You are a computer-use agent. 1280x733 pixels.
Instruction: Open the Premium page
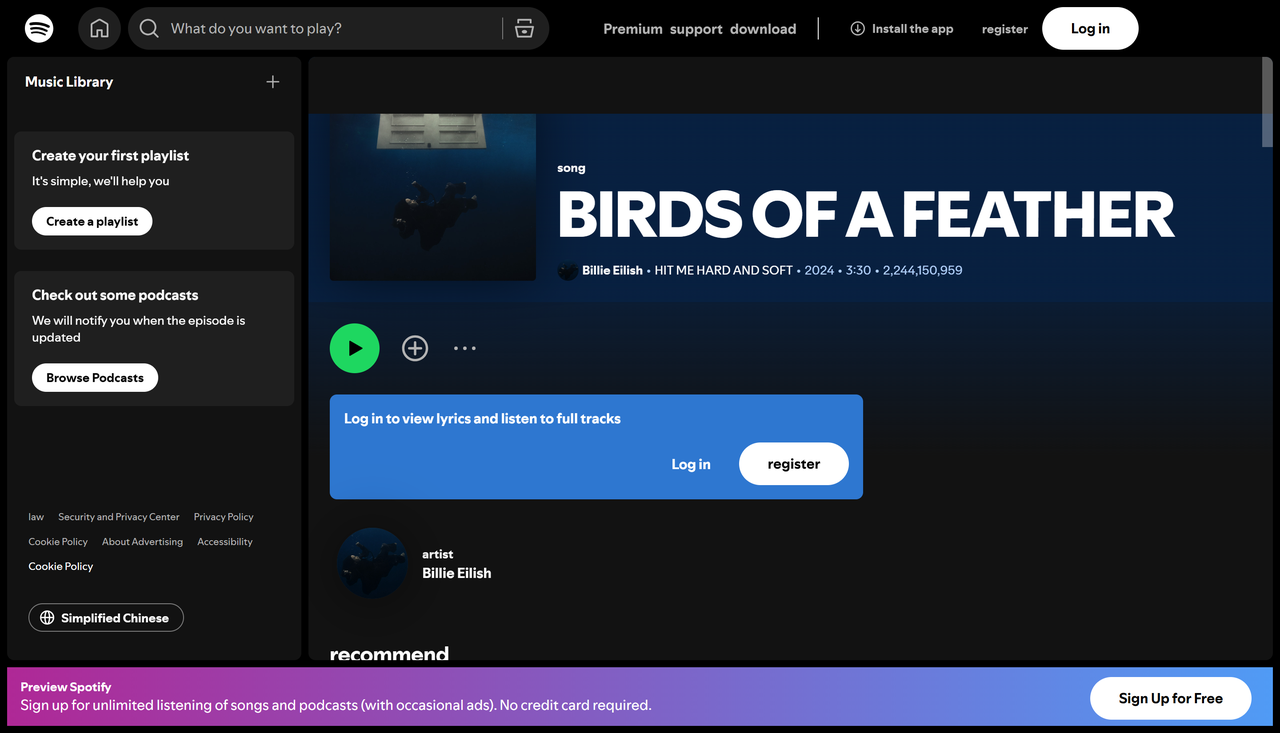632,29
